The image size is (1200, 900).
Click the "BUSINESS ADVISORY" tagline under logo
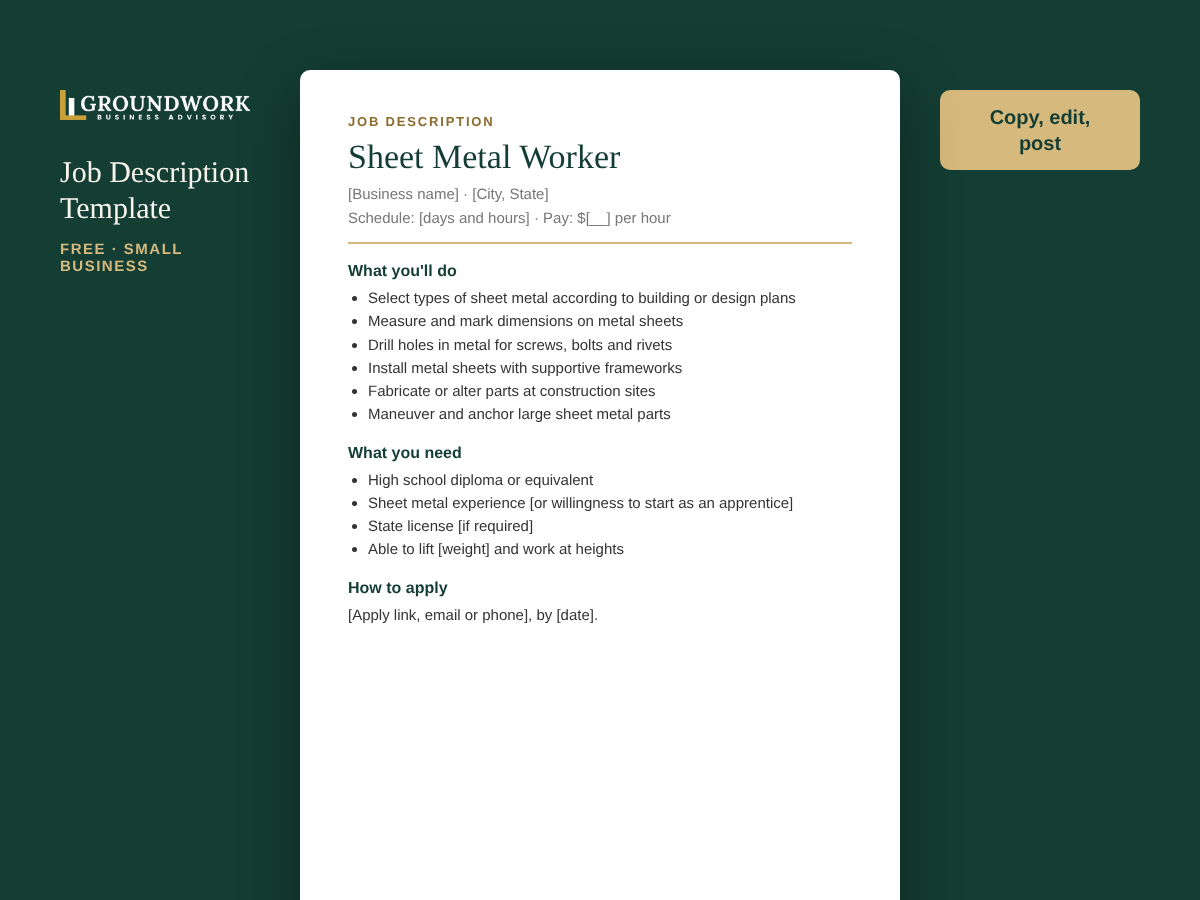click(166, 118)
